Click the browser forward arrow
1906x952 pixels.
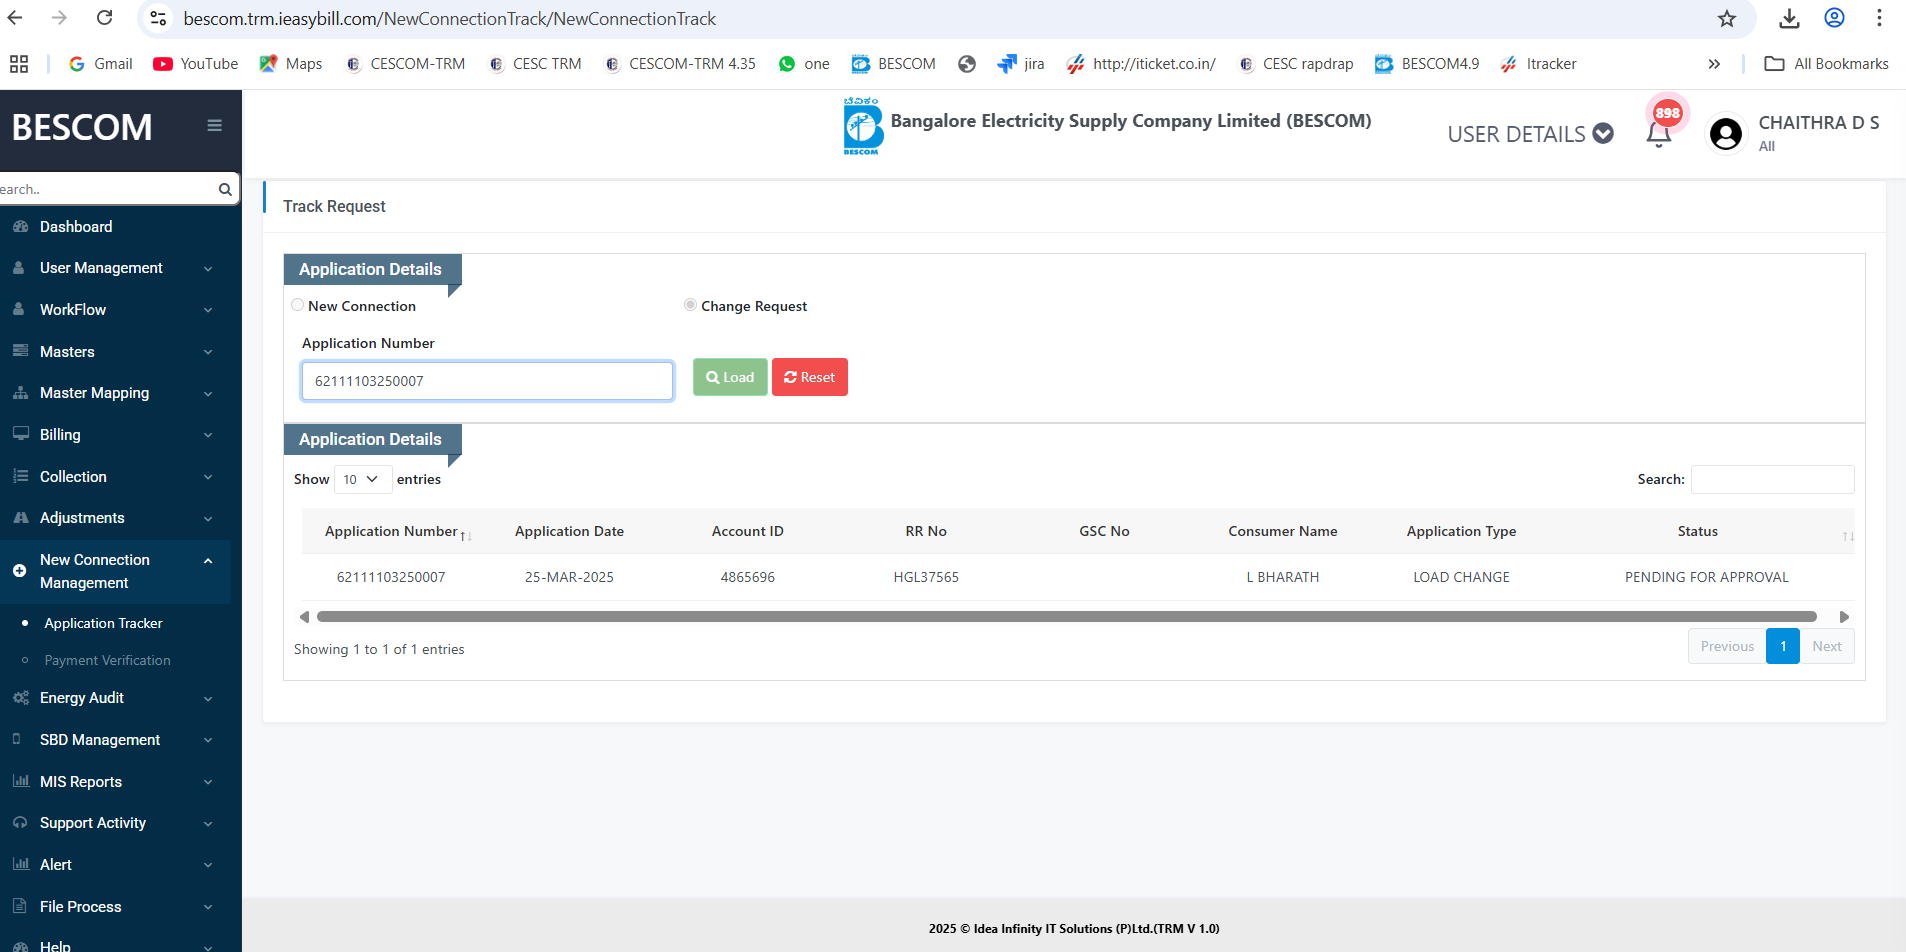pyautogui.click(x=59, y=18)
